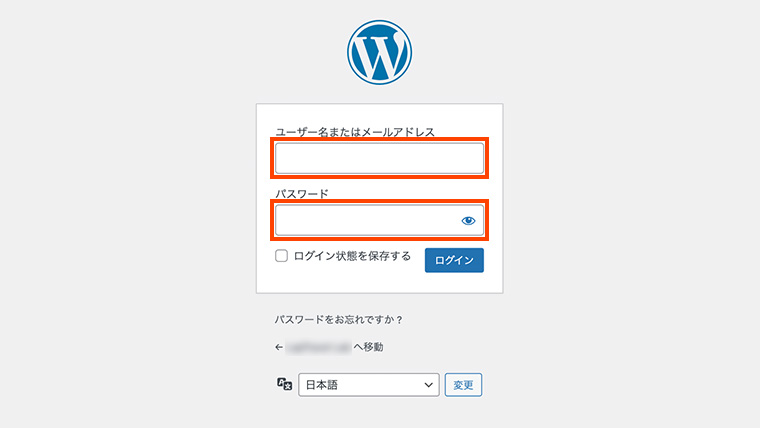Enable the ログイン状態を保存する checkbox

282,256
